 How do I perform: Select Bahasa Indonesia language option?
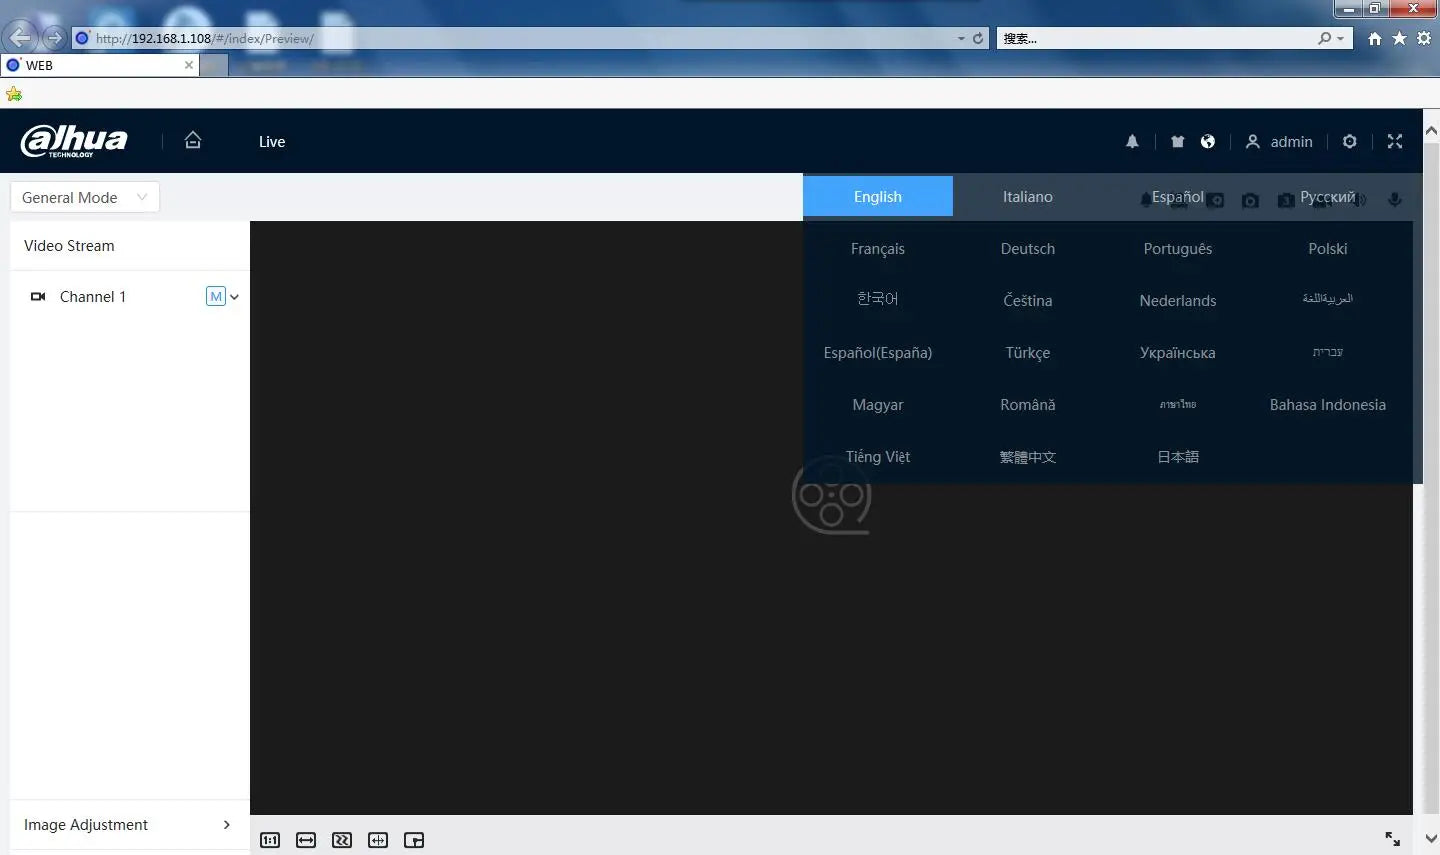tap(1327, 405)
